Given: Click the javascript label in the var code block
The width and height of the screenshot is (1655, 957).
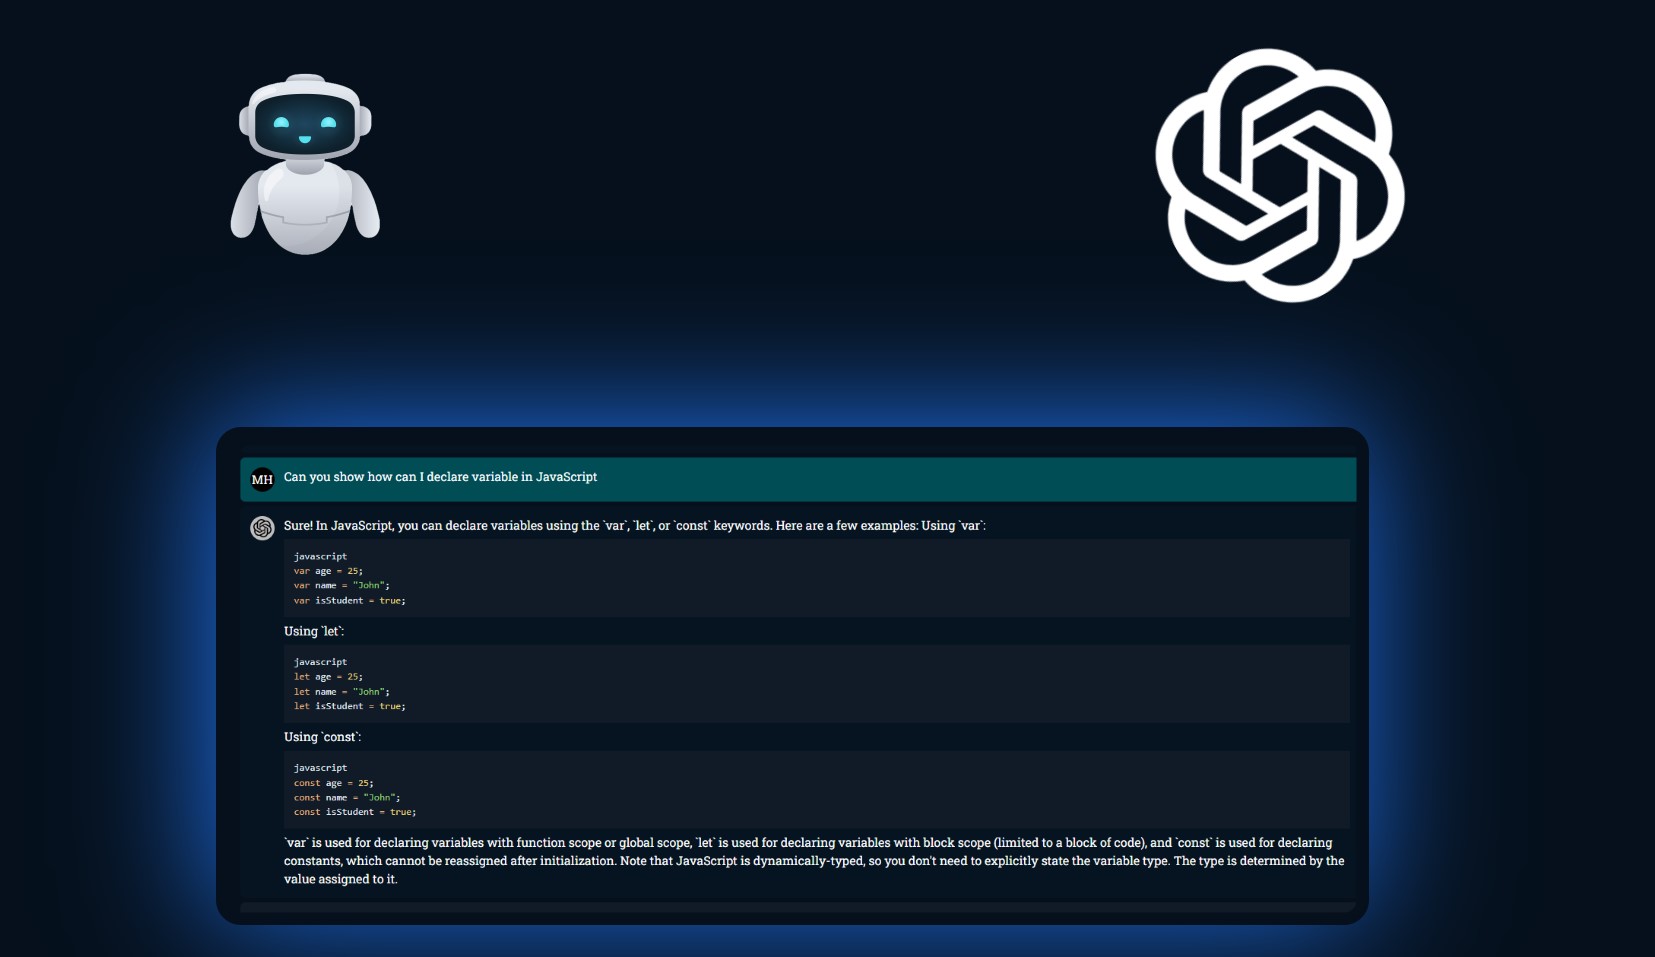Looking at the screenshot, I should tap(320, 556).
